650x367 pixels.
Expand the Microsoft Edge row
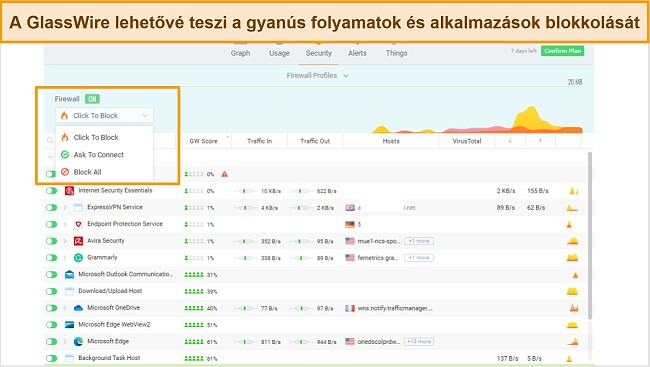tap(65, 341)
